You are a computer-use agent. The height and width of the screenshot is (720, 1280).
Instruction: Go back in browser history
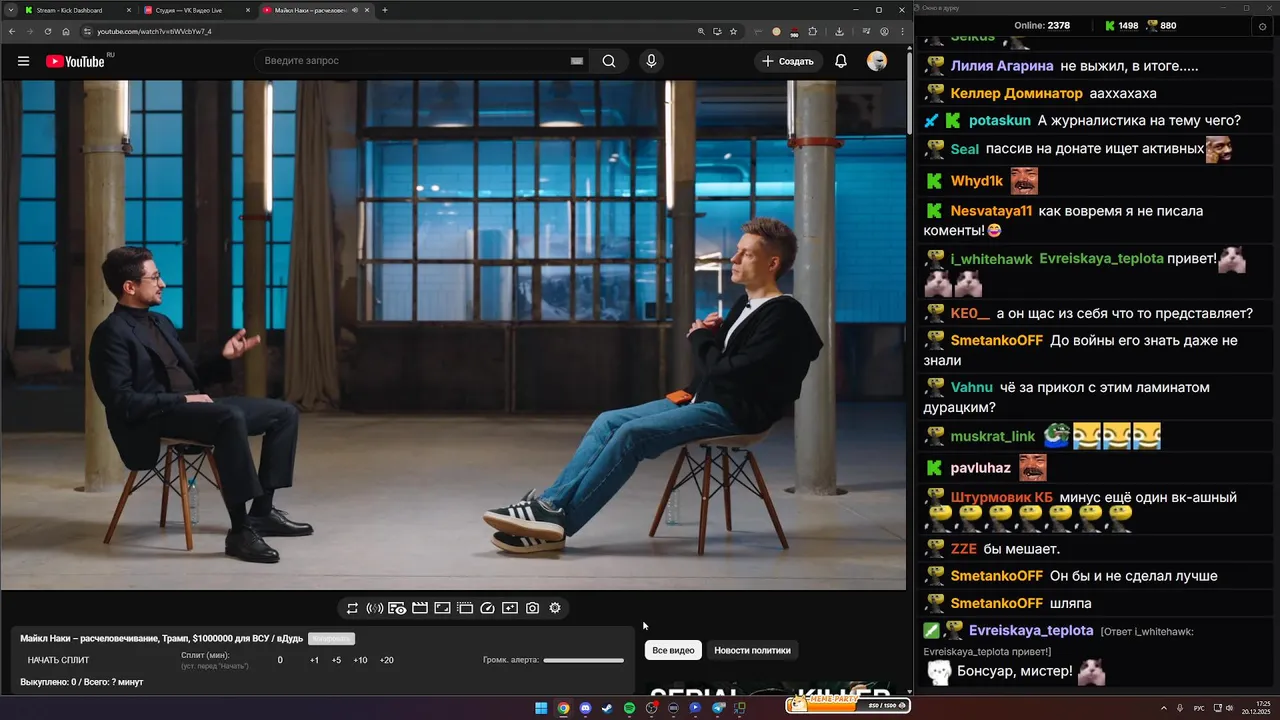pos(12,31)
